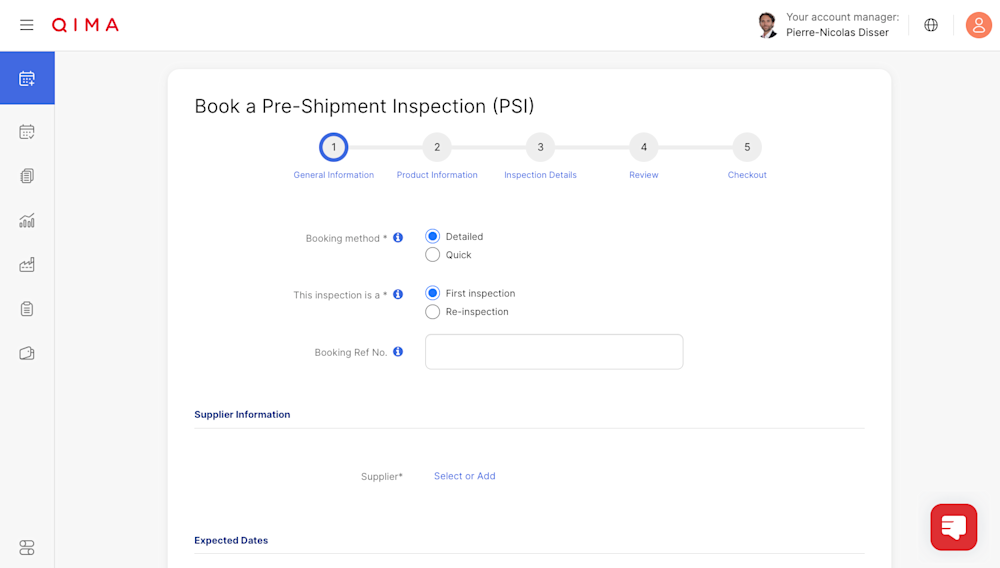Go to step 2 Product Information

437,147
